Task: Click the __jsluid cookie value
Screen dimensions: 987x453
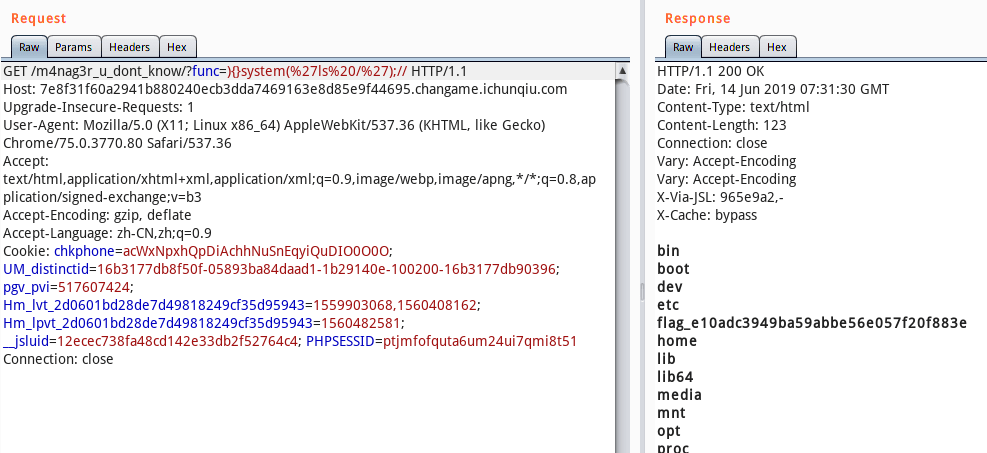Action: [177, 342]
